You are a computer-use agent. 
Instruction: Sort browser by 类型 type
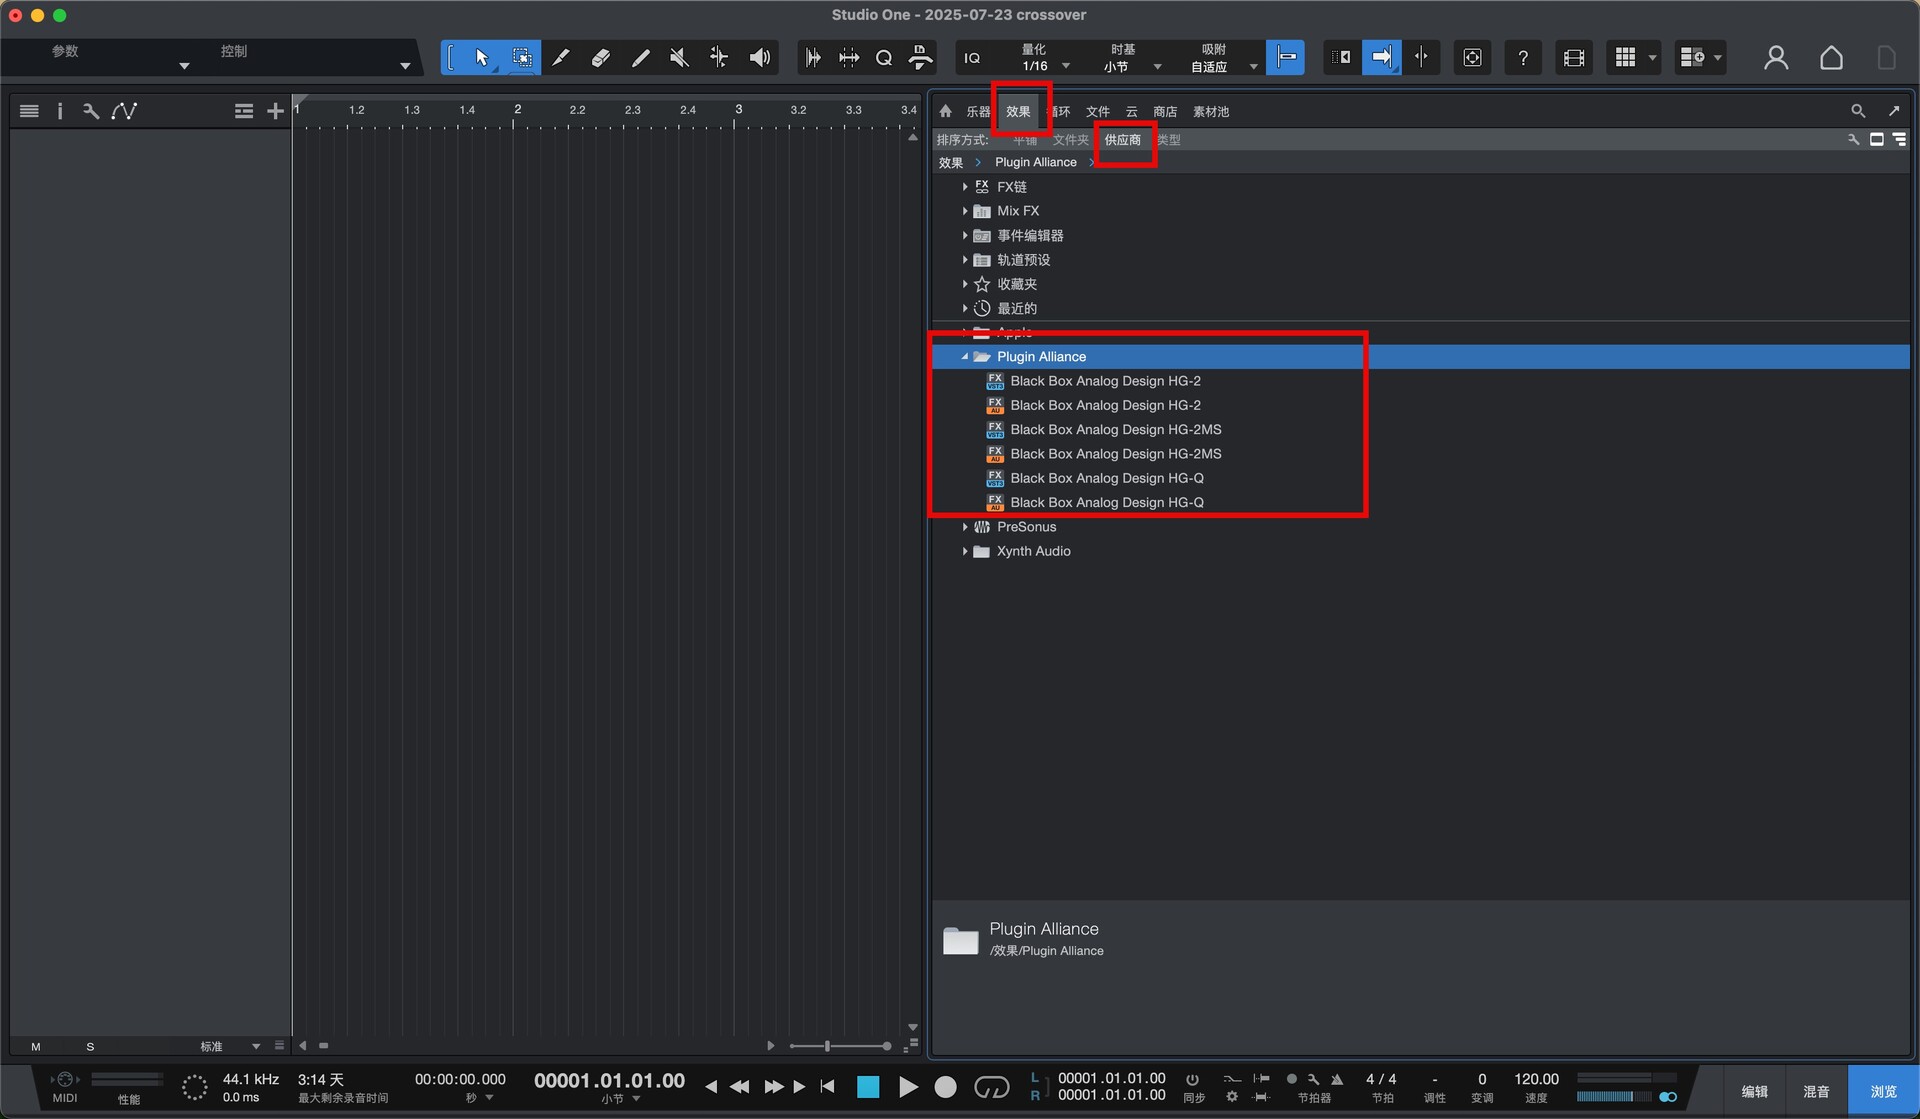pyautogui.click(x=1169, y=140)
